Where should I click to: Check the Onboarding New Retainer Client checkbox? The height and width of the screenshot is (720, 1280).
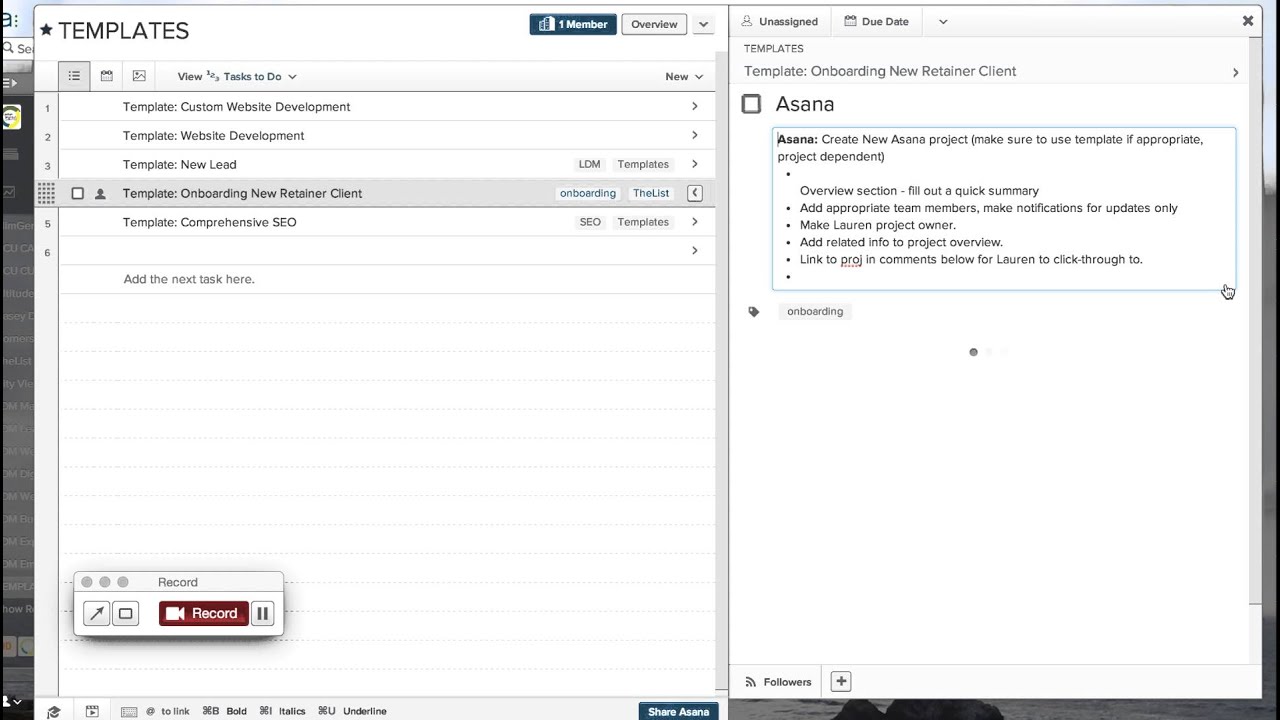click(77, 194)
